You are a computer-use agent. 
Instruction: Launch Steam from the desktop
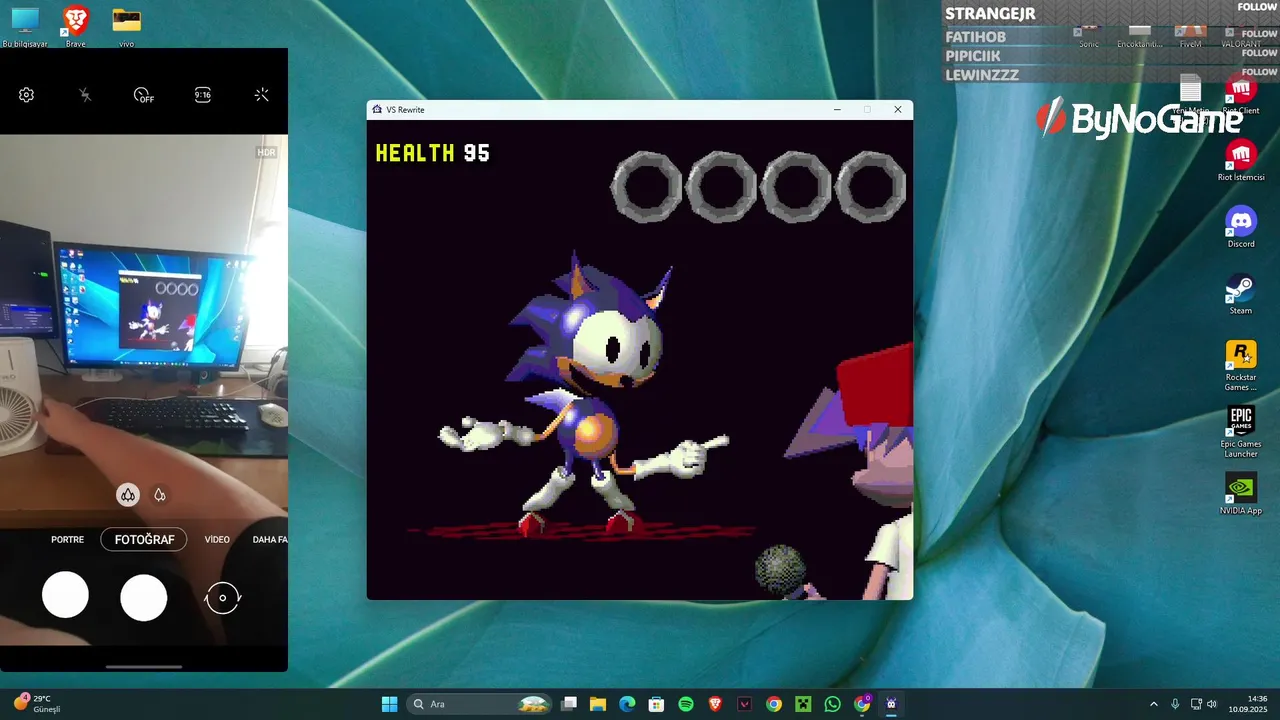(1241, 294)
